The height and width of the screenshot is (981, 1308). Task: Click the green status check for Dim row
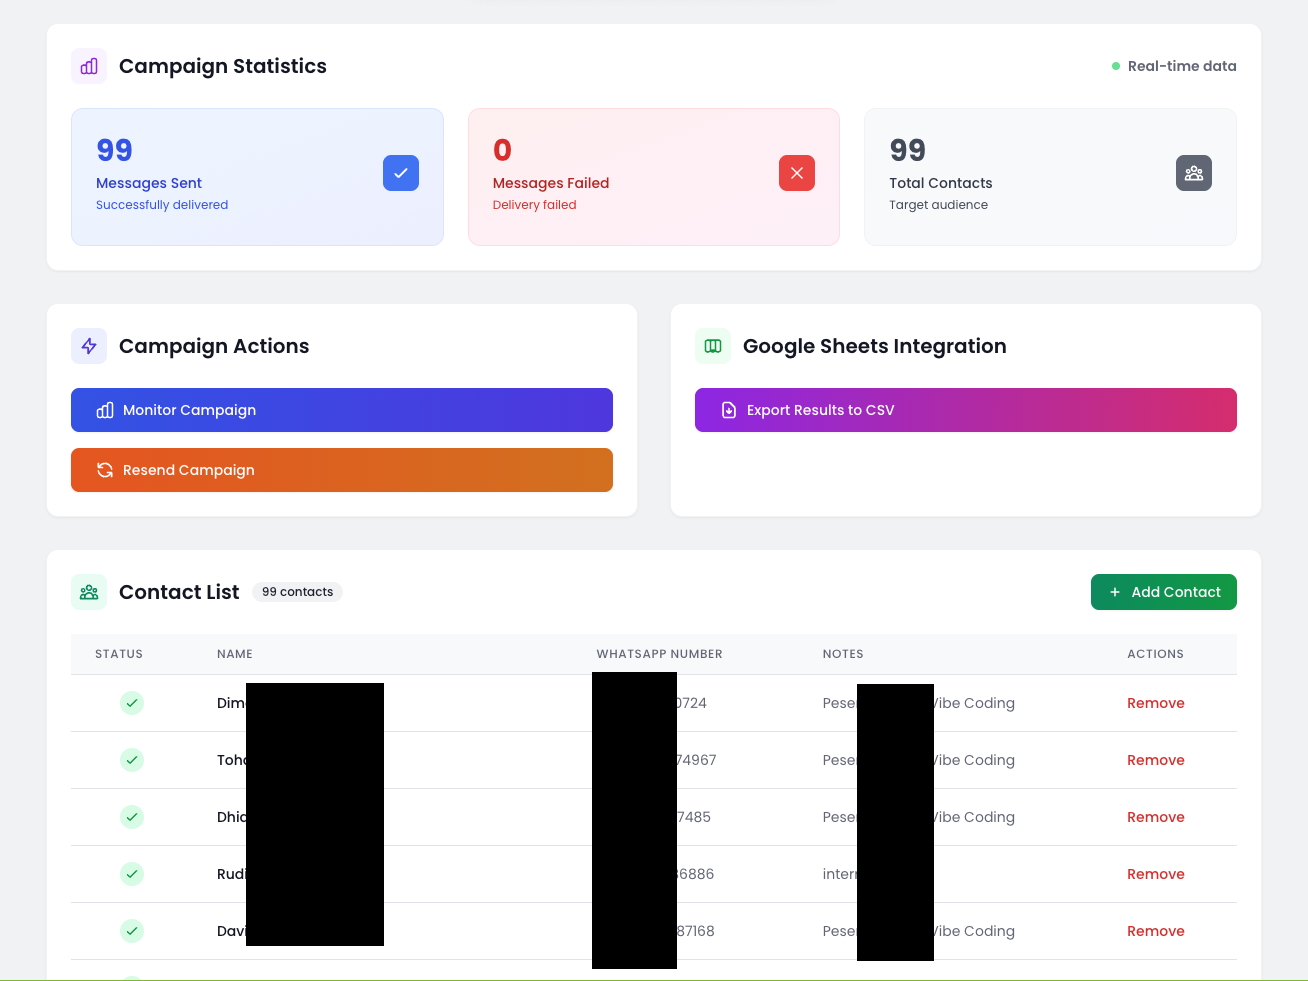coord(132,703)
